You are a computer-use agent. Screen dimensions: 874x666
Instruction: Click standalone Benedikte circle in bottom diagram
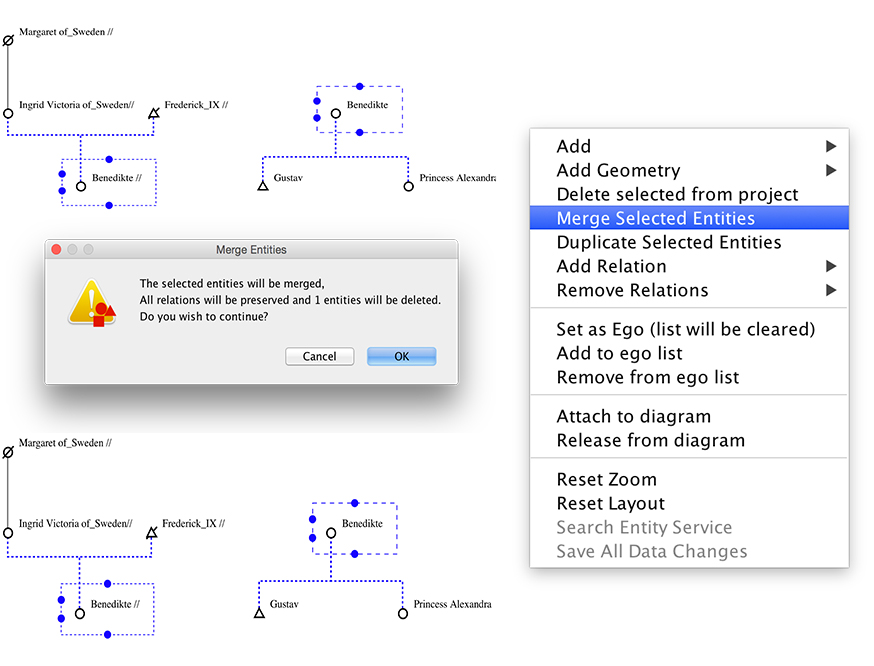tap(331, 533)
